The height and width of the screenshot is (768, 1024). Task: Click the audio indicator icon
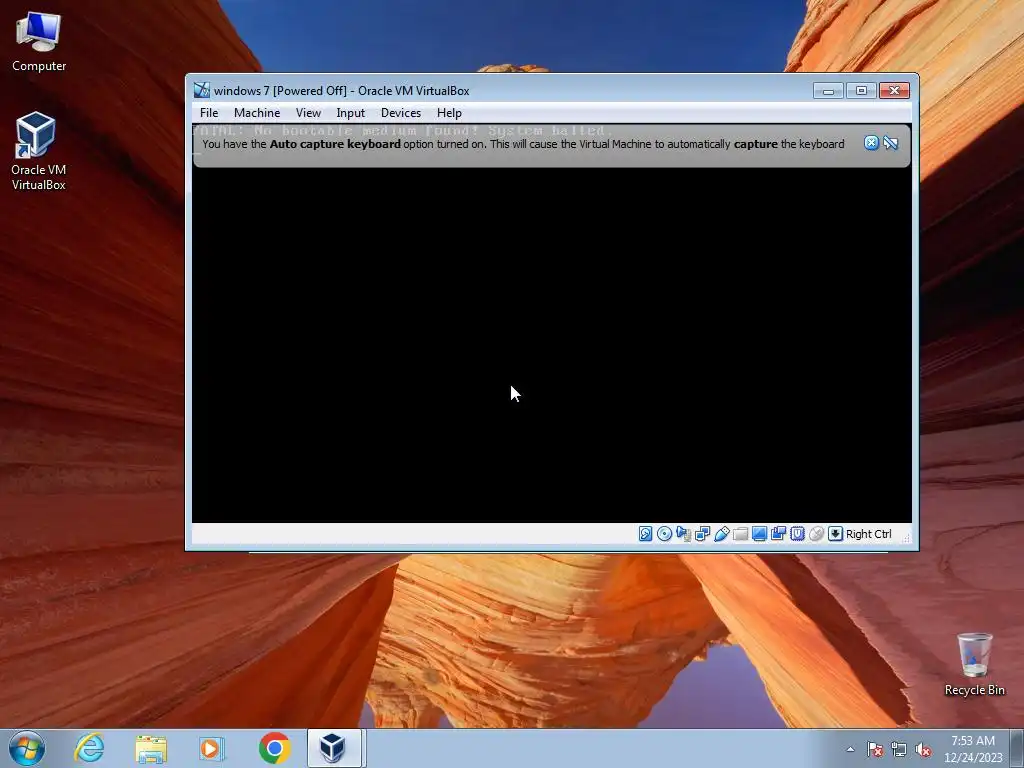[684, 534]
